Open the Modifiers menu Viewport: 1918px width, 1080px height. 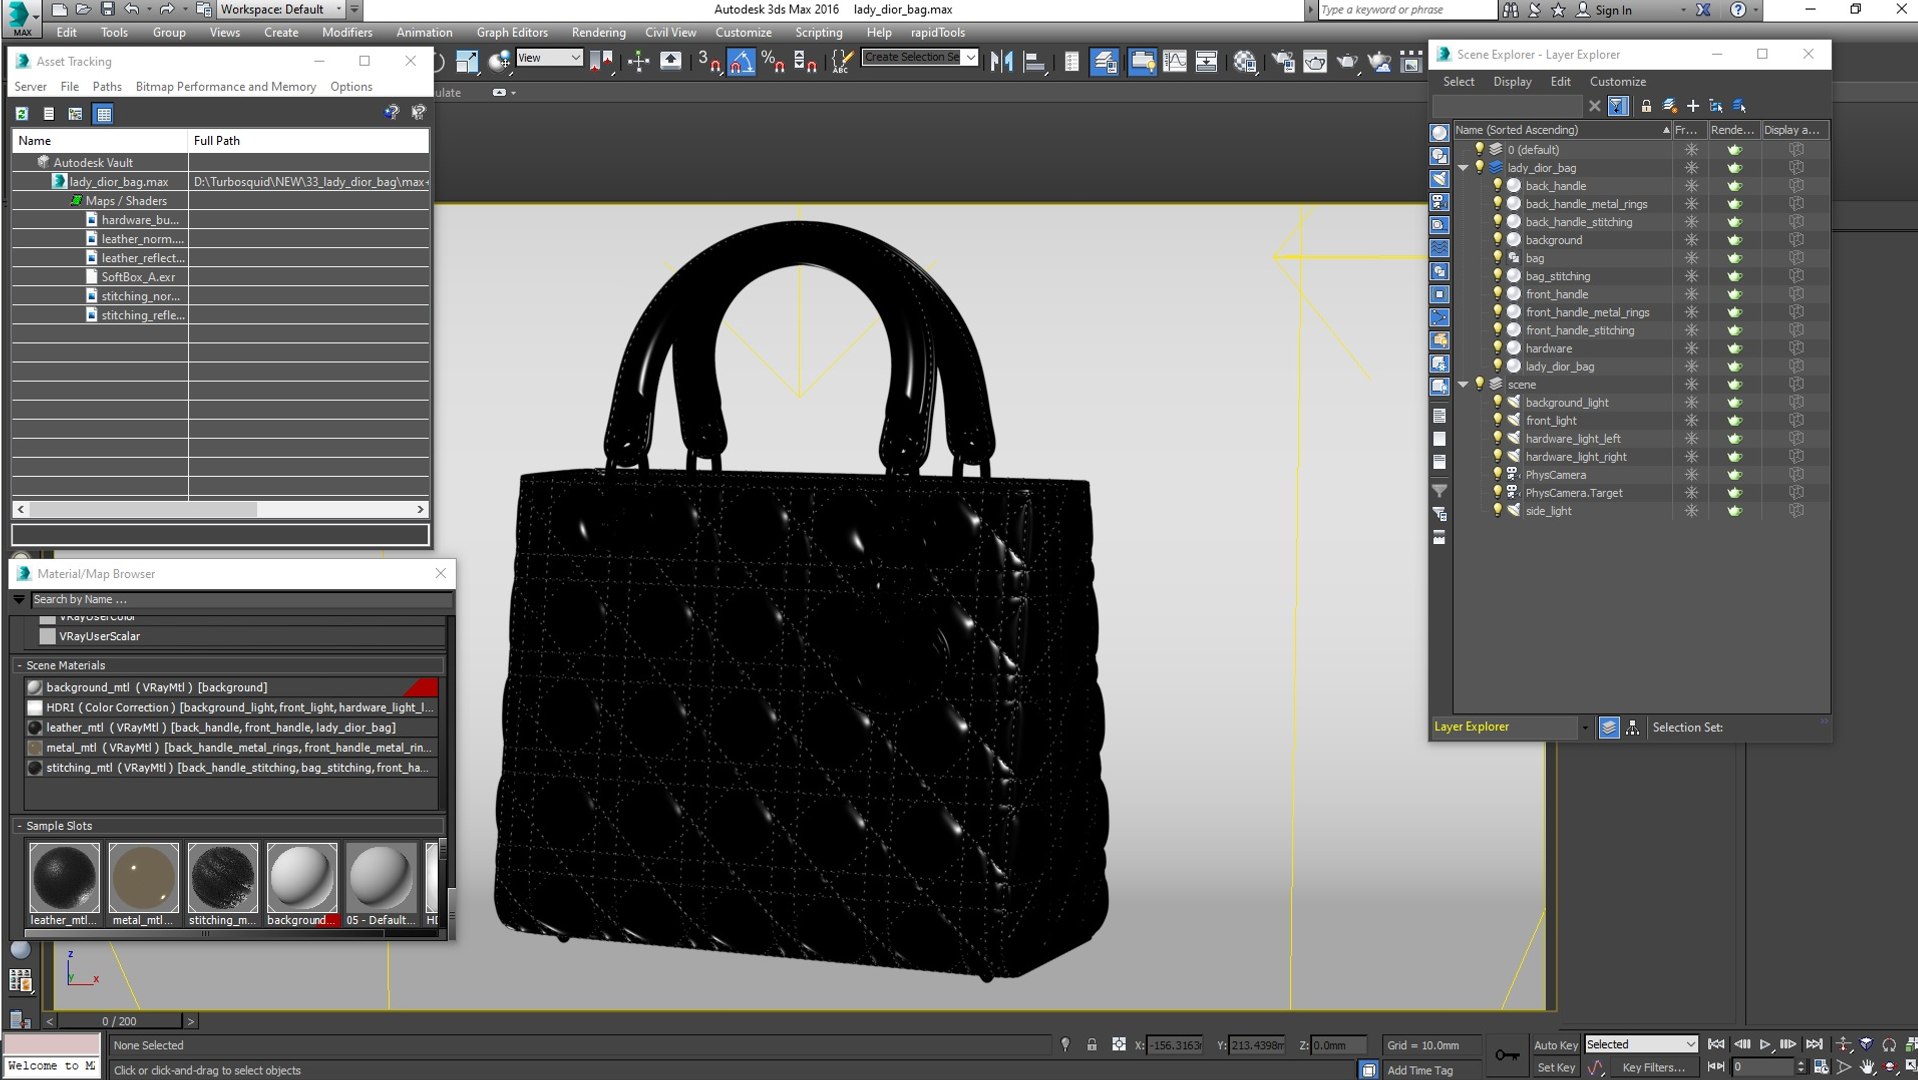[x=347, y=32]
